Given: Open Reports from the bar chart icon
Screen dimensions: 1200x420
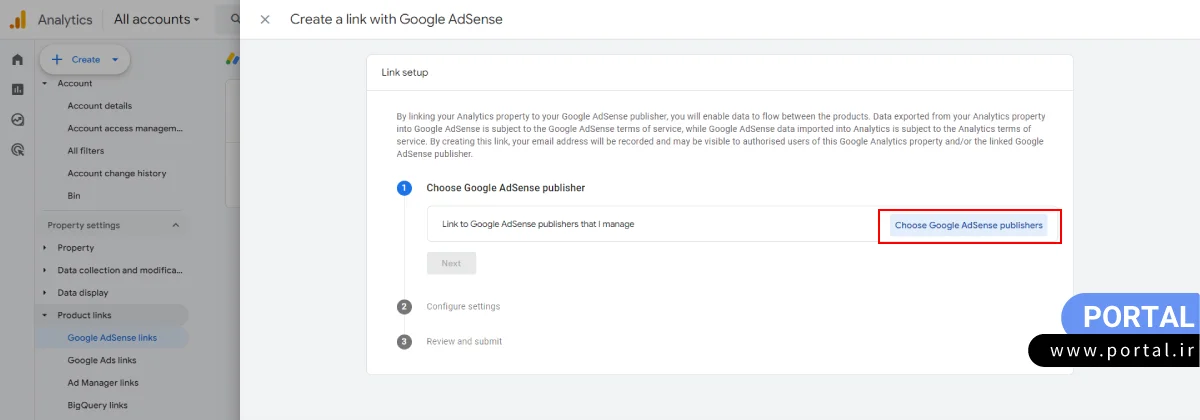Looking at the screenshot, I should click(17, 89).
